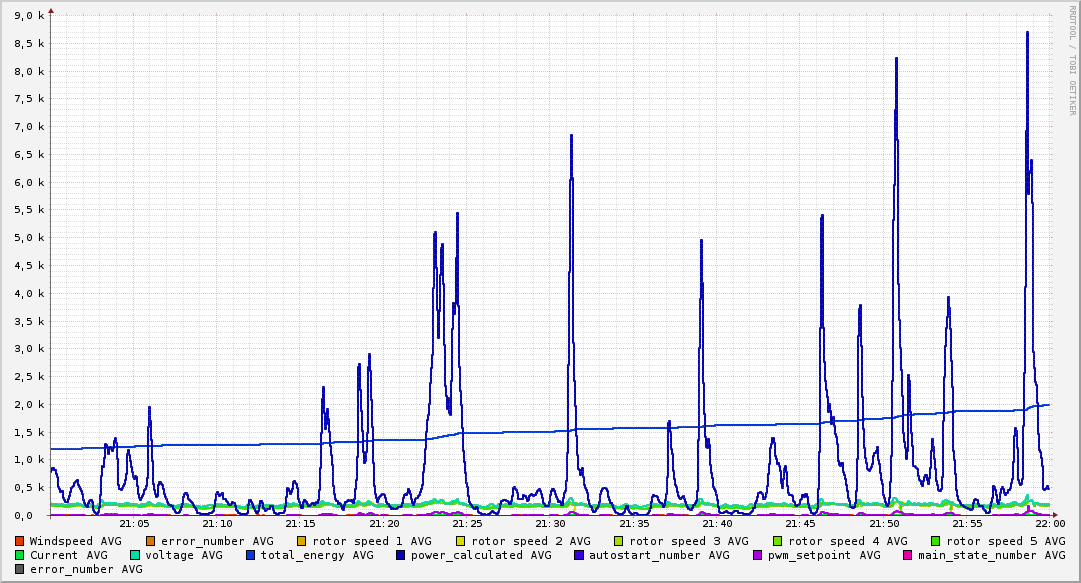Click the total_energy AVG blue swatch
1081x583 pixels.
point(250,555)
